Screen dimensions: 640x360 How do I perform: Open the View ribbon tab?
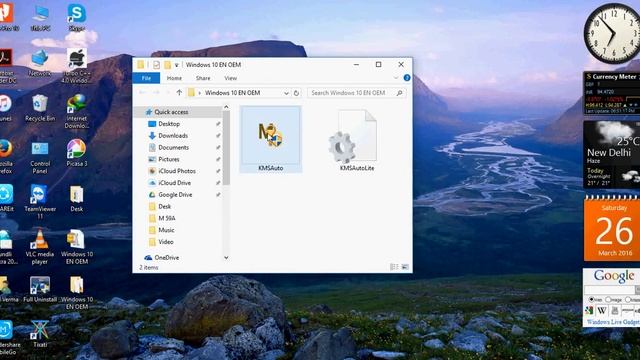[231, 78]
